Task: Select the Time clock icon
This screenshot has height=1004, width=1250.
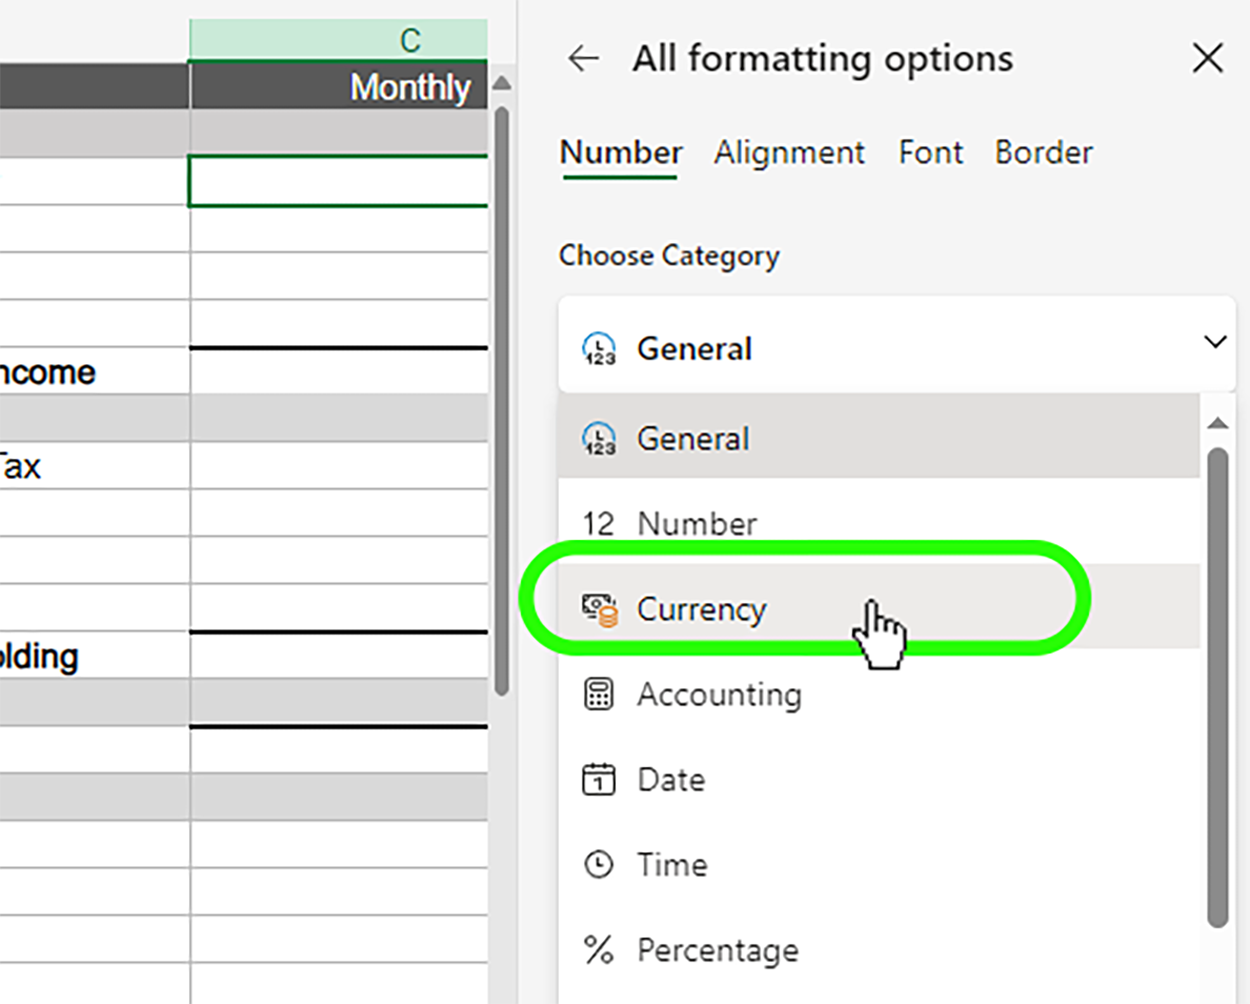Action: (x=599, y=864)
